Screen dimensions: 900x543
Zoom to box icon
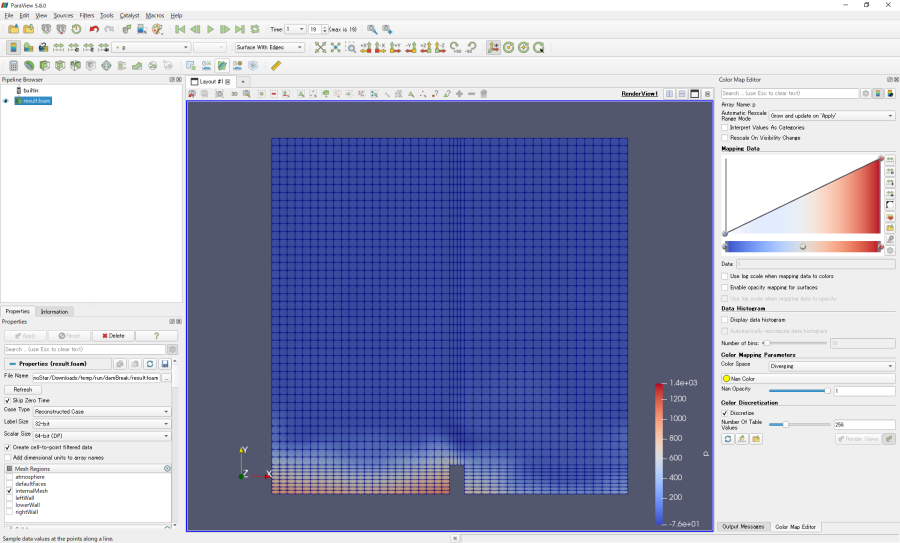(x=351, y=48)
